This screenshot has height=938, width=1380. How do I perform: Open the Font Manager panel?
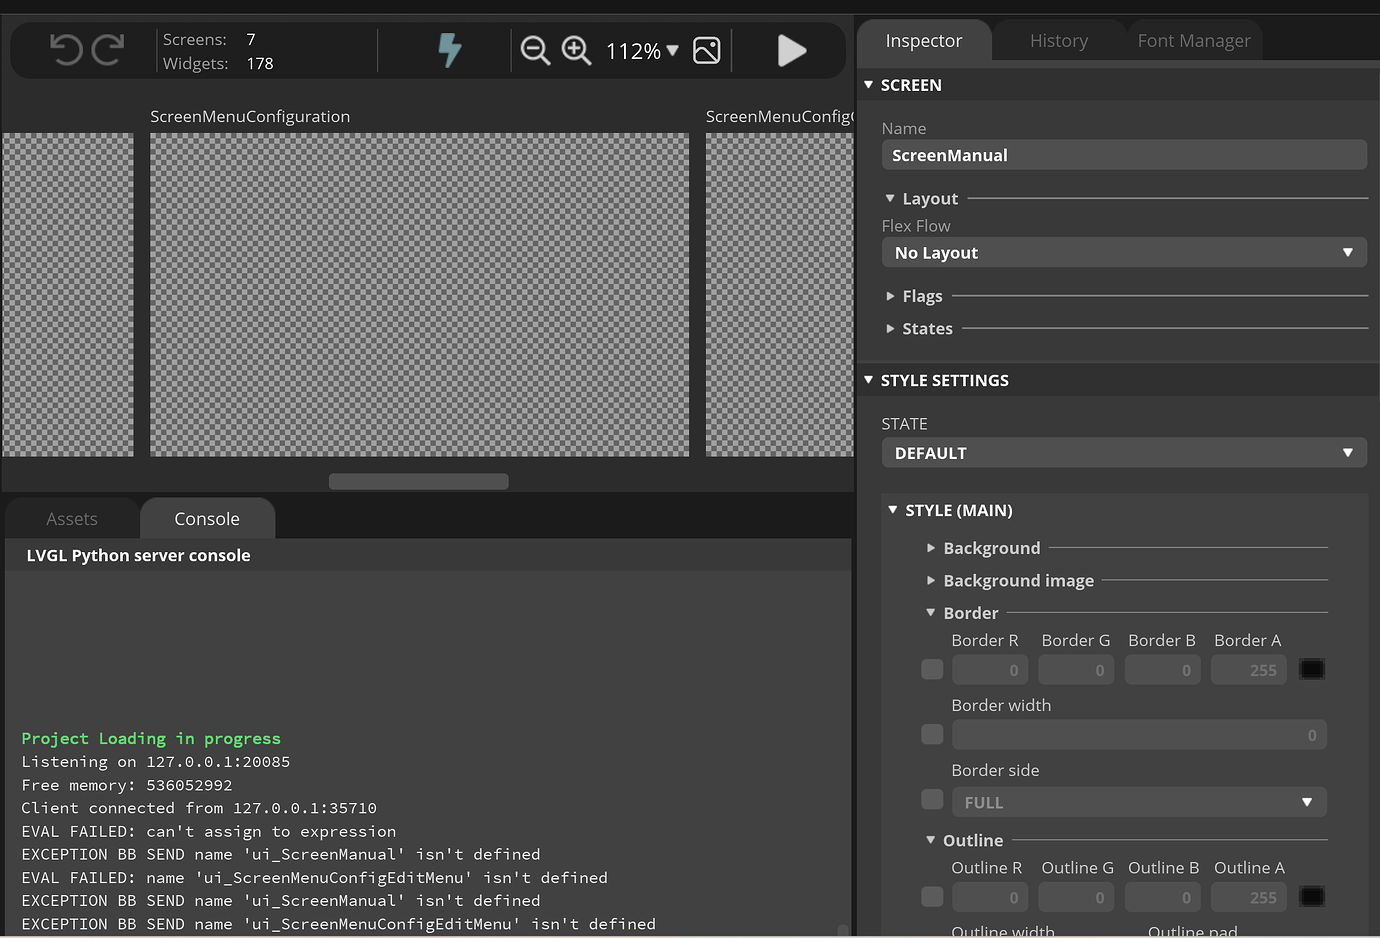(x=1193, y=40)
